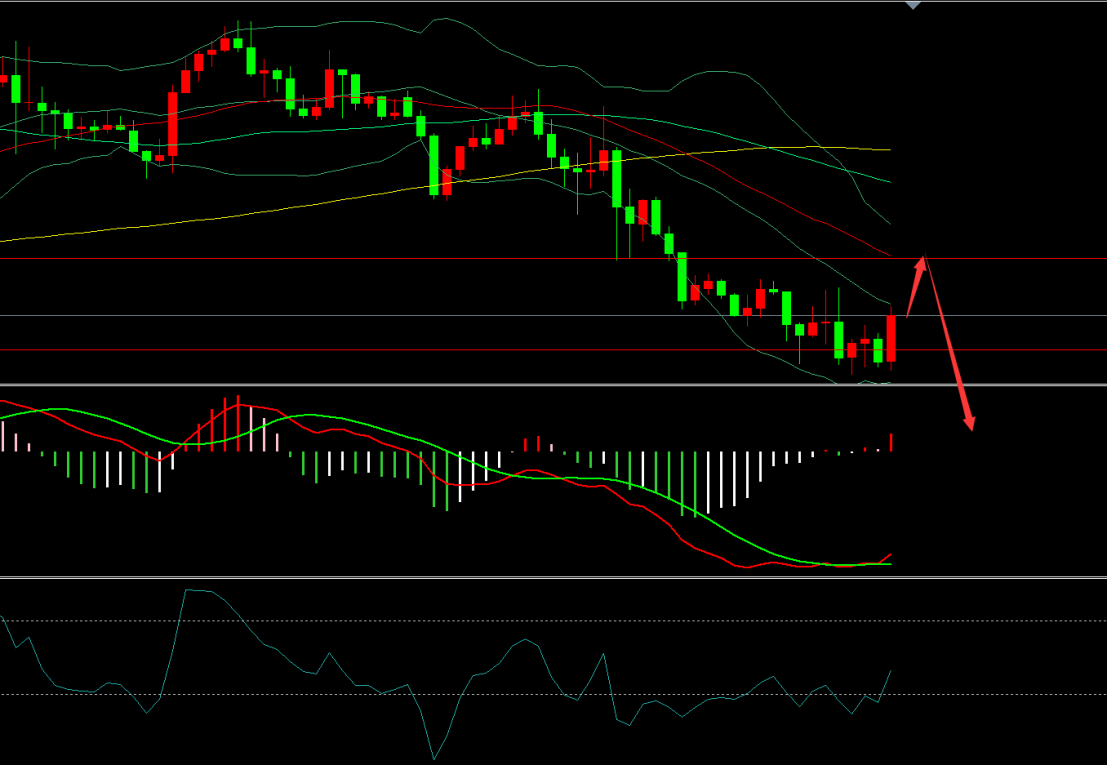This screenshot has height=765, width=1107.
Task: Select the lower red horizontal support line
Action: coord(554,349)
